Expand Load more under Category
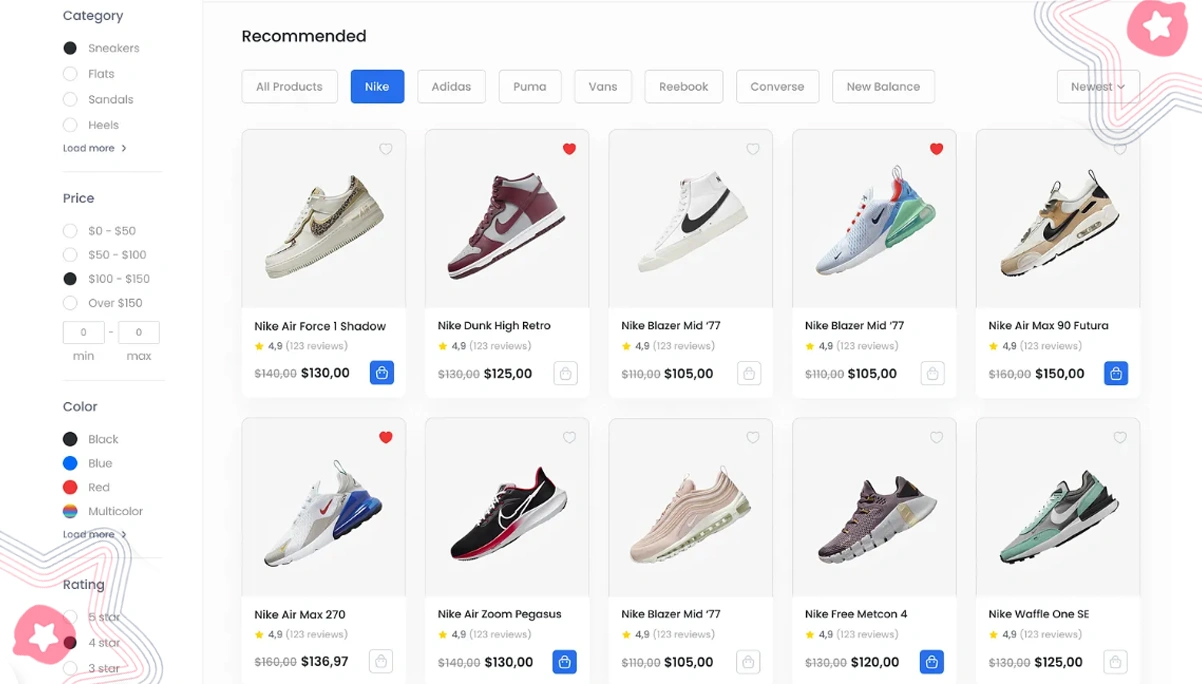 [x=95, y=148]
